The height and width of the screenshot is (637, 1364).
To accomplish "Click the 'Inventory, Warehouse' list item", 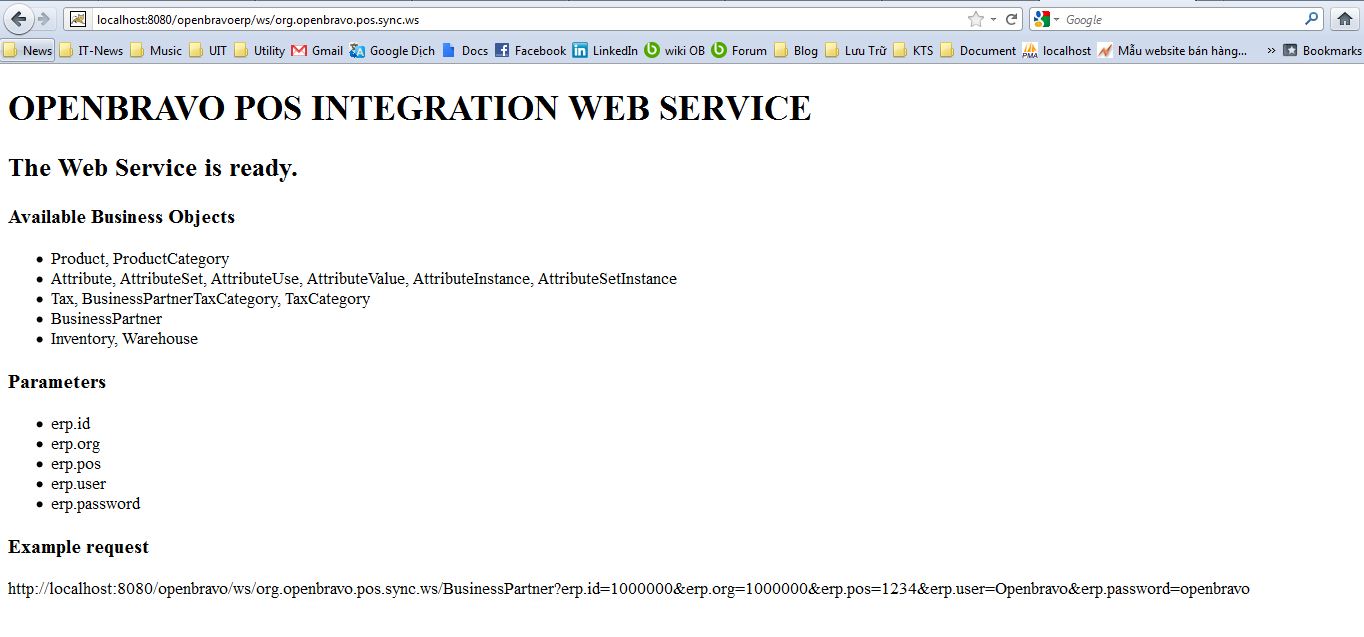I will pyautogui.click(x=124, y=339).
